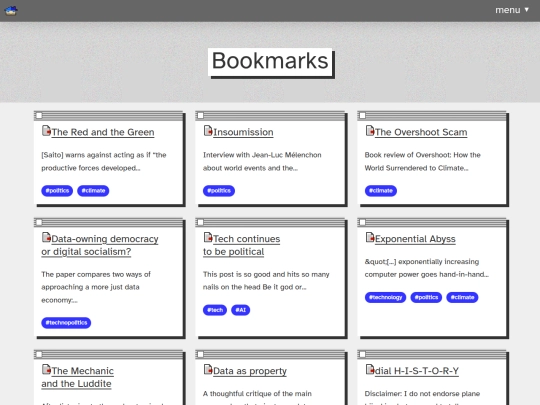Click document icon beside The Overshoot Scam
540x405 pixels.
pyautogui.click(x=370, y=131)
